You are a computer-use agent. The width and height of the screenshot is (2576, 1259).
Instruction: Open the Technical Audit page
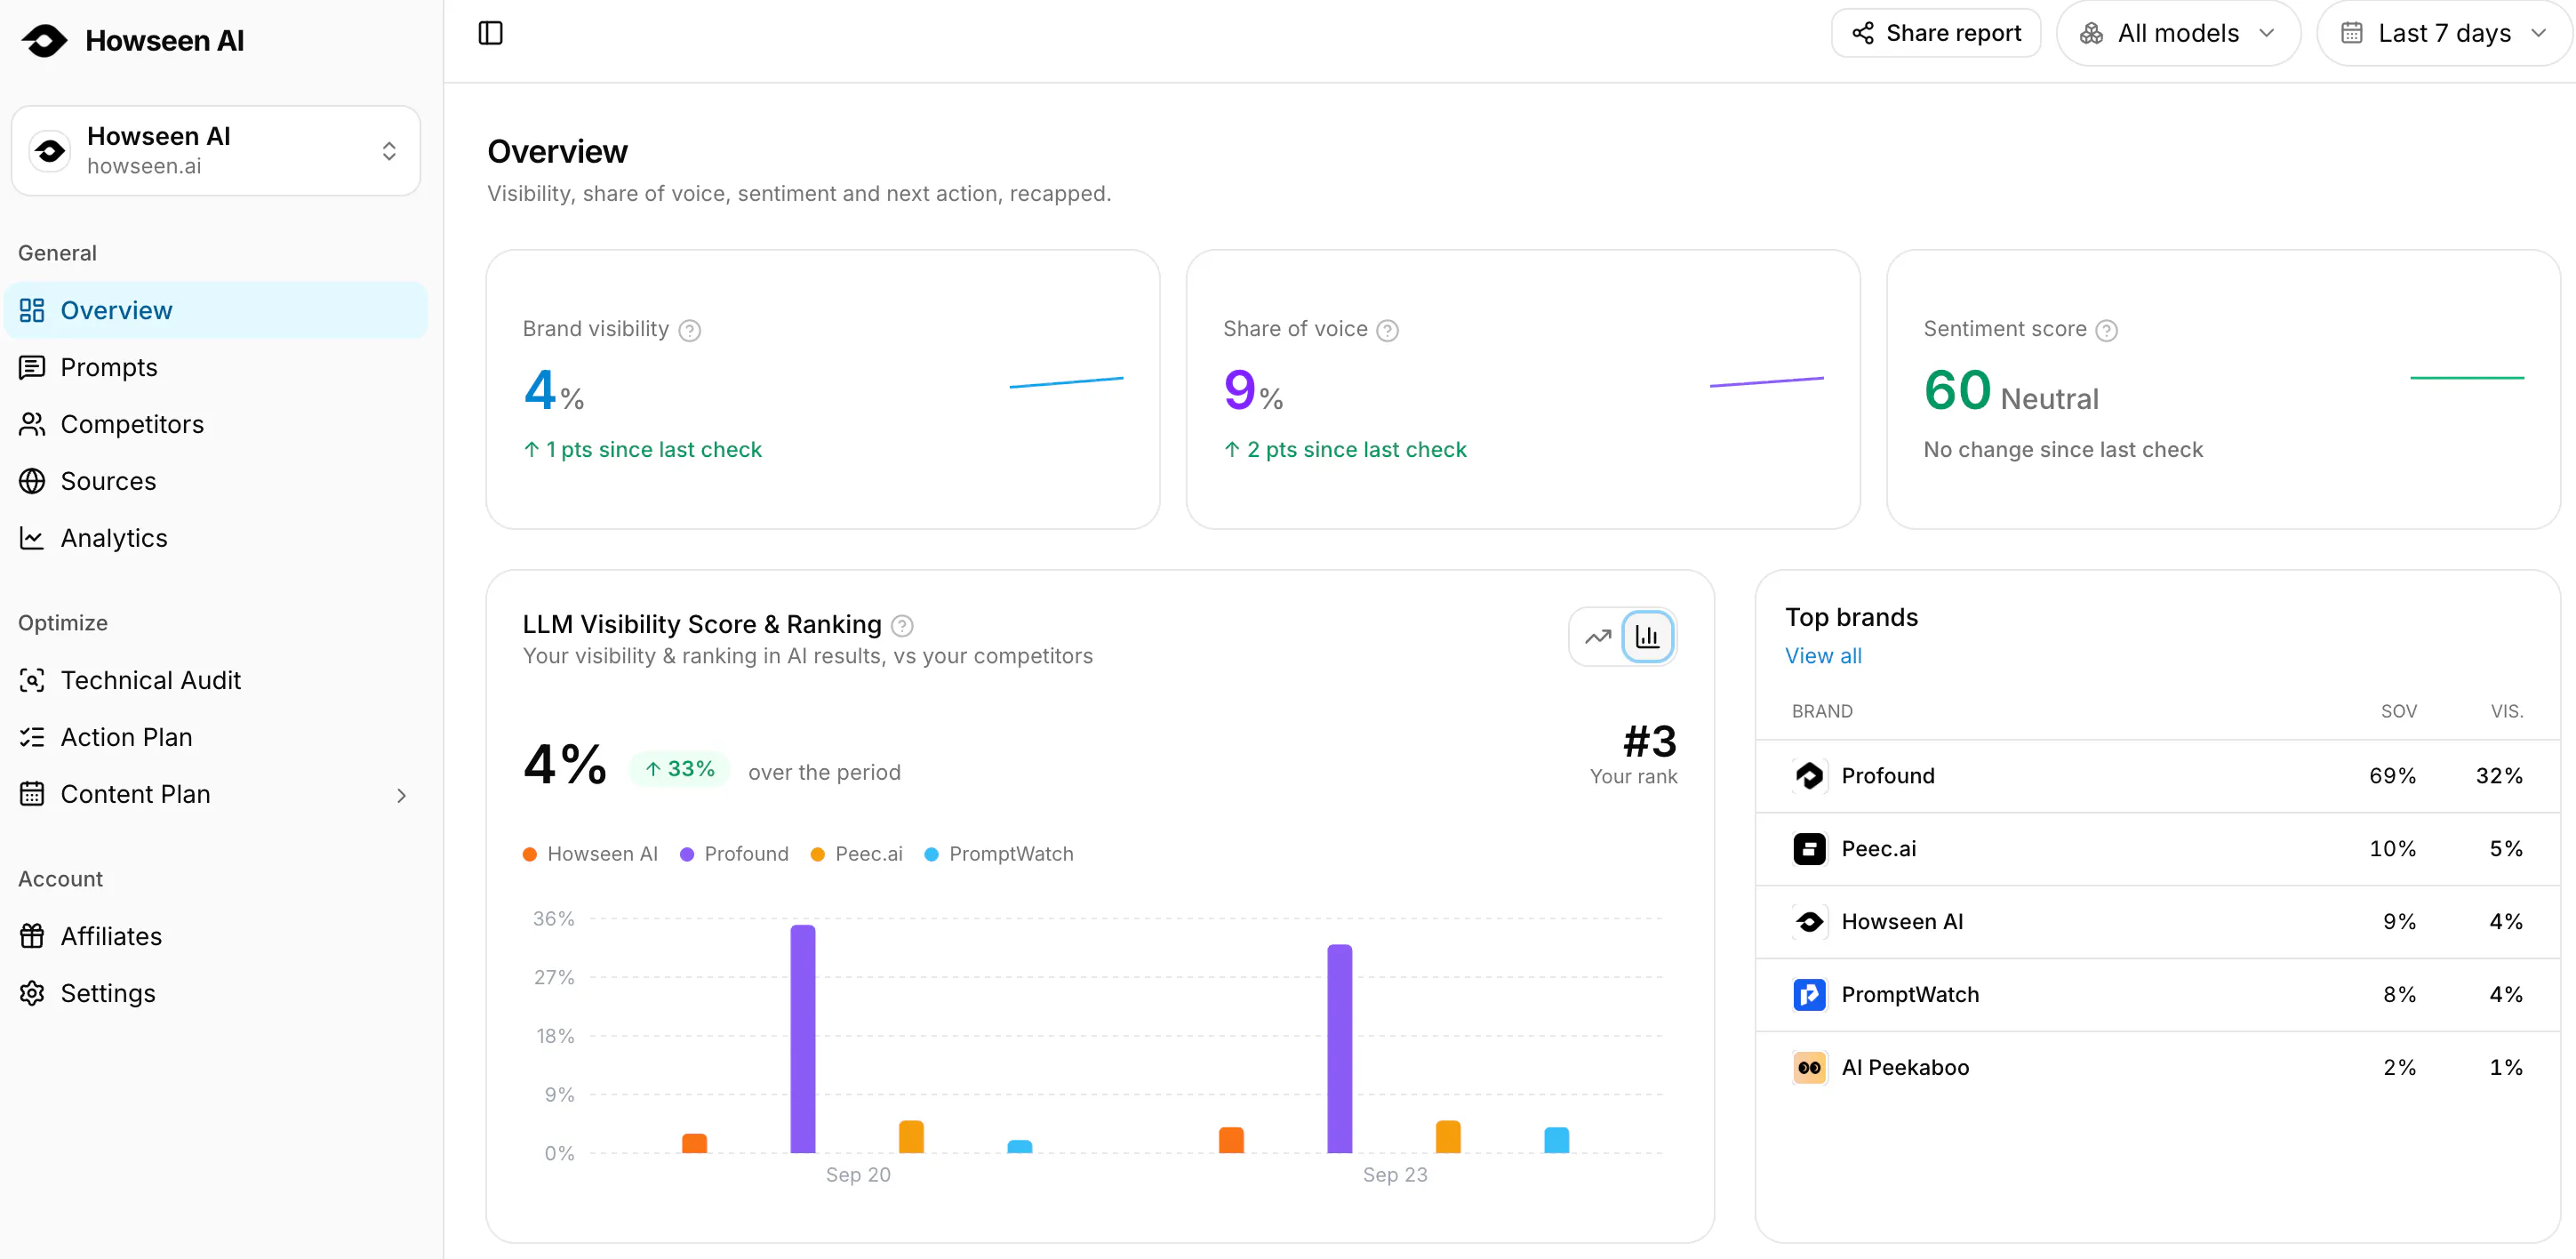click(x=216, y=681)
